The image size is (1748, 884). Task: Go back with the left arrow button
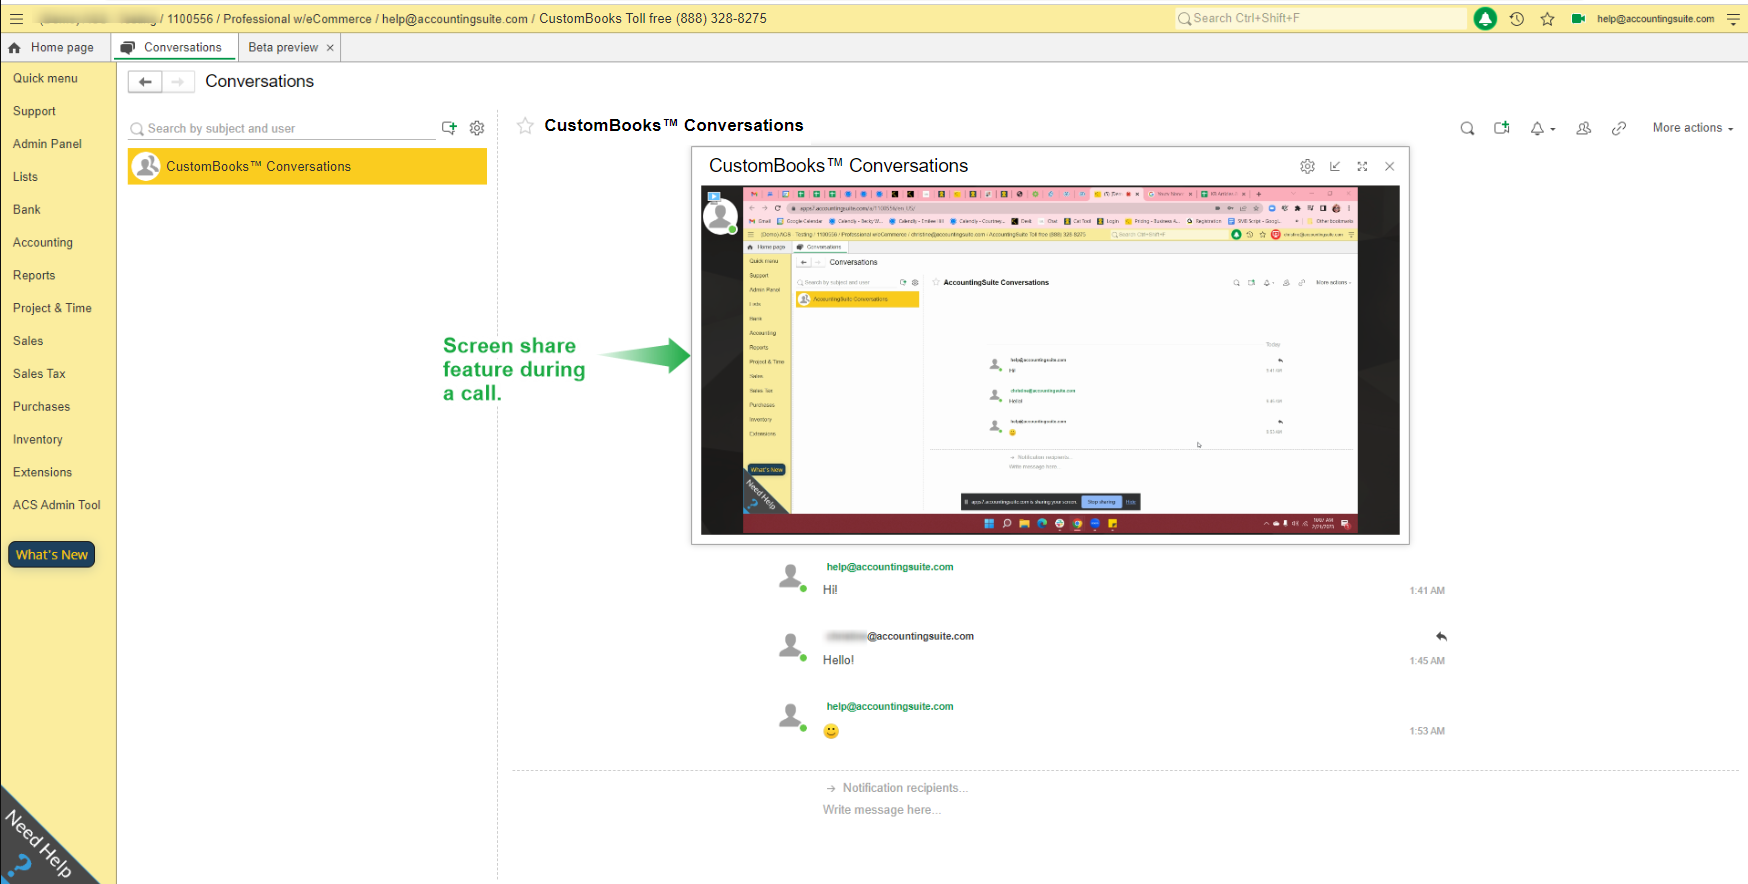[145, 82]
